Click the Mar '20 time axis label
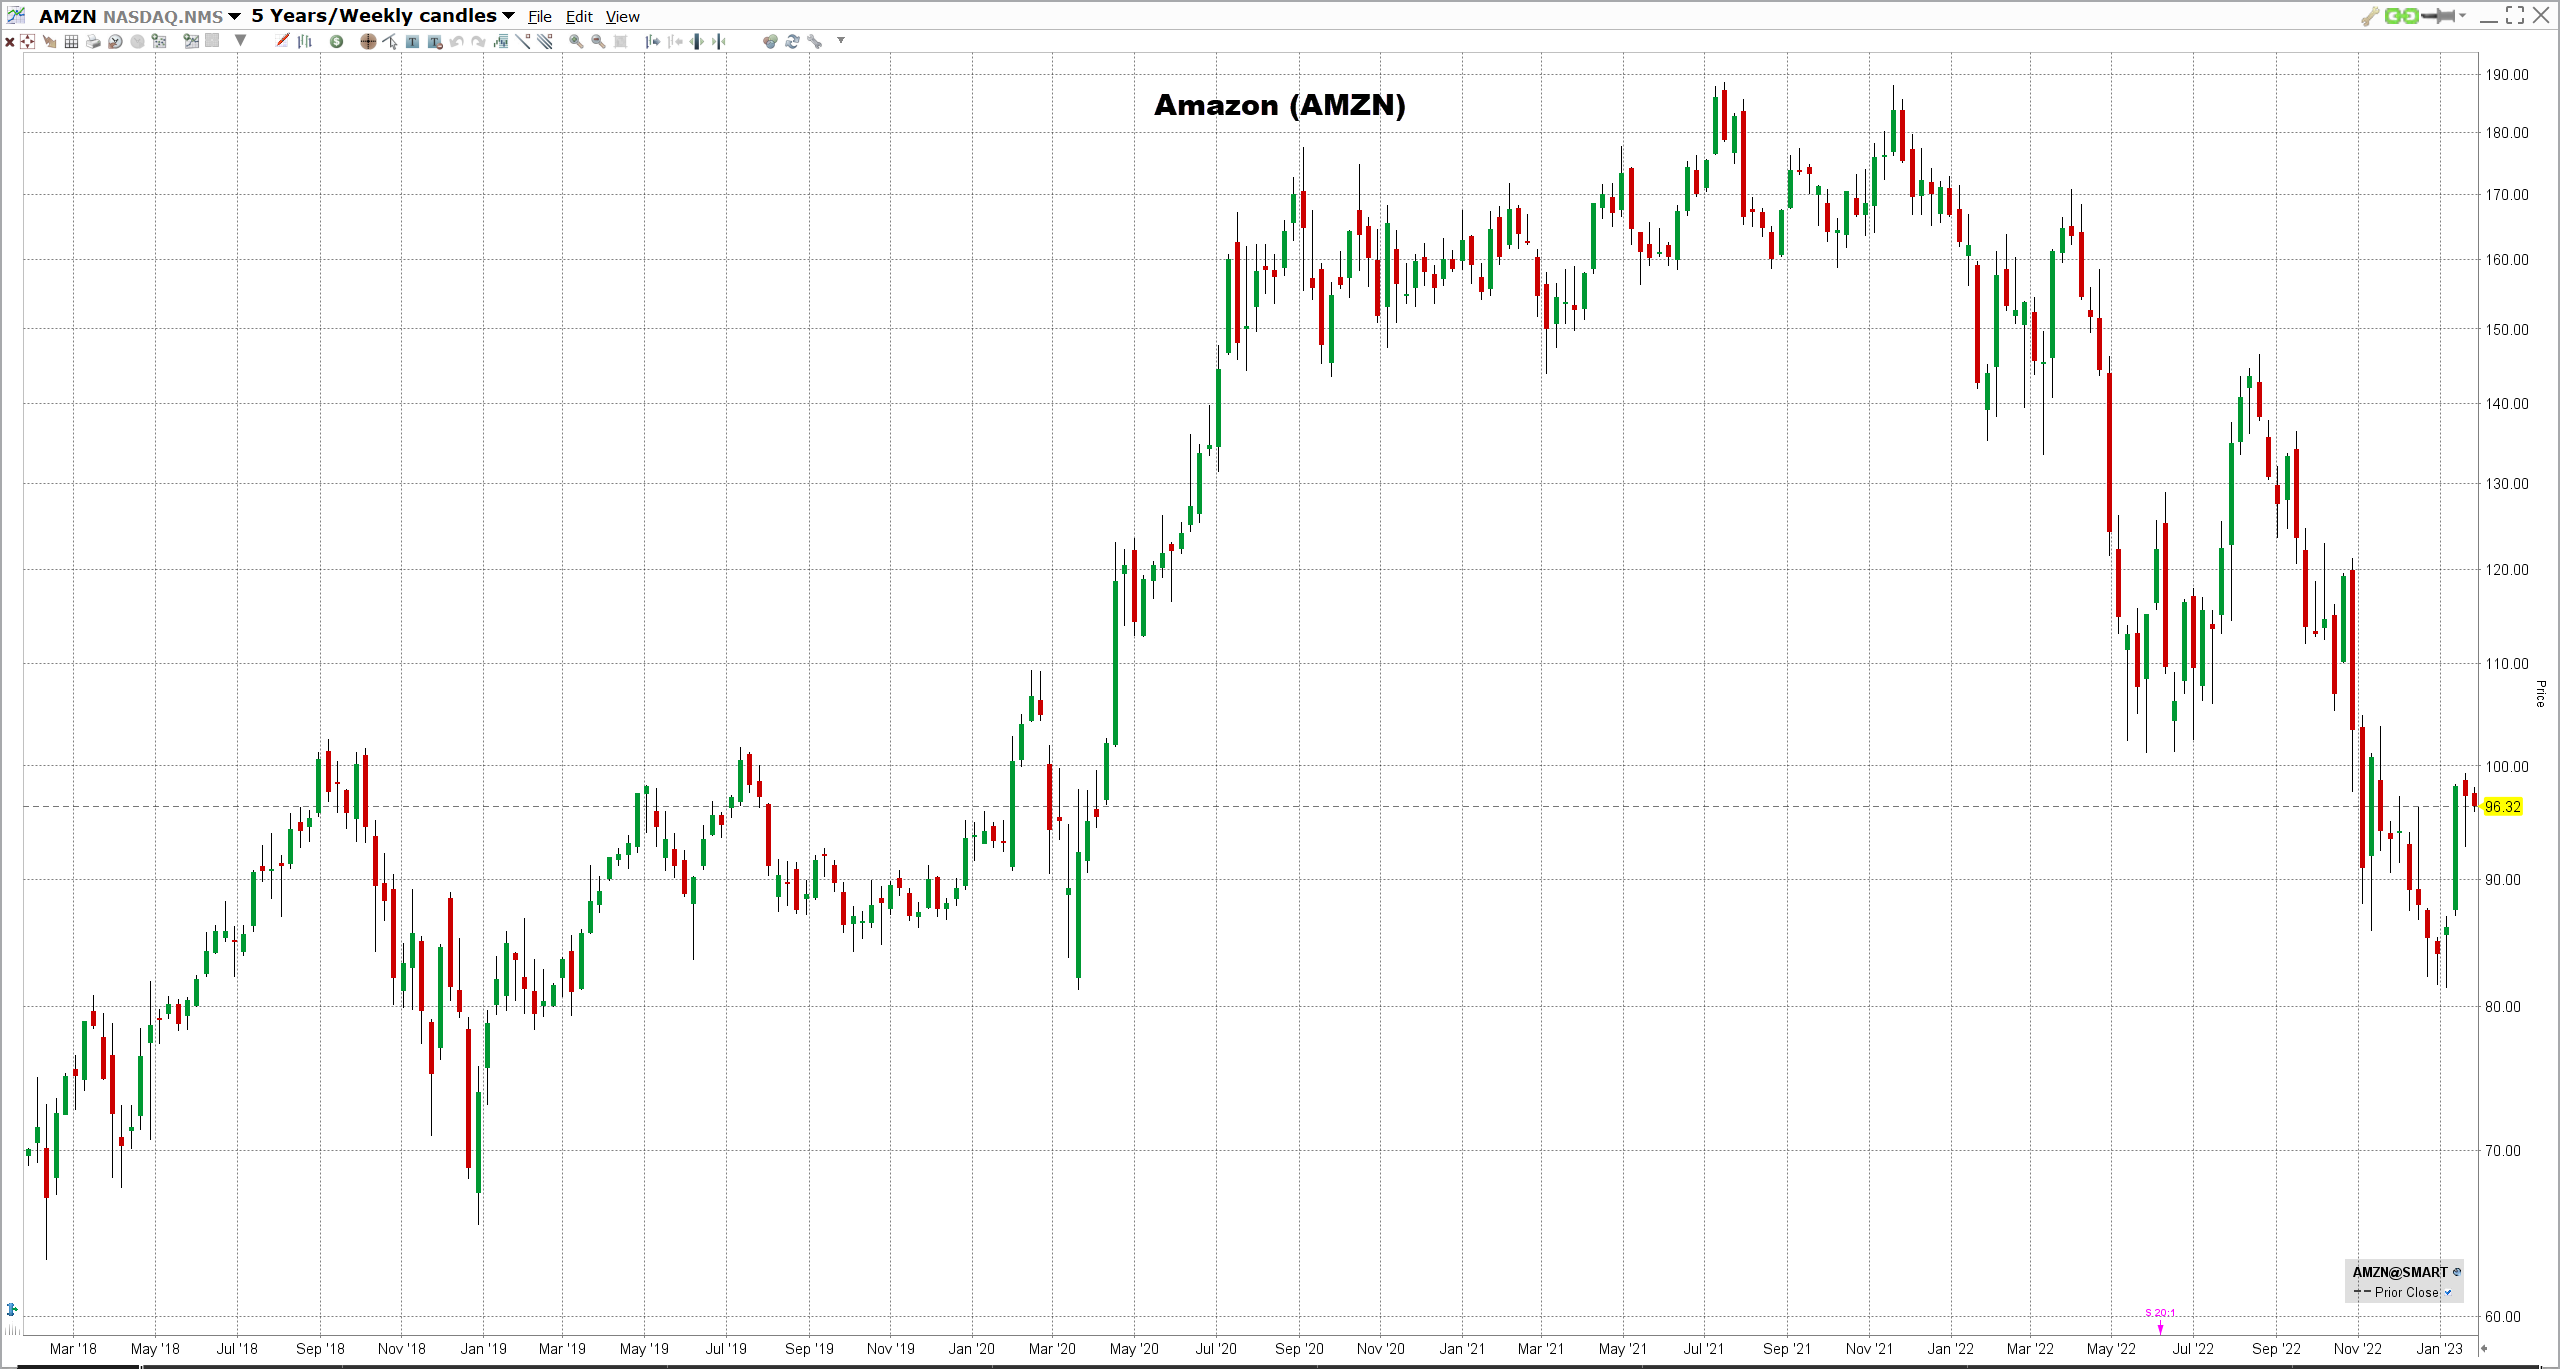2560x1369 pixels. tap(1052, 1349)
